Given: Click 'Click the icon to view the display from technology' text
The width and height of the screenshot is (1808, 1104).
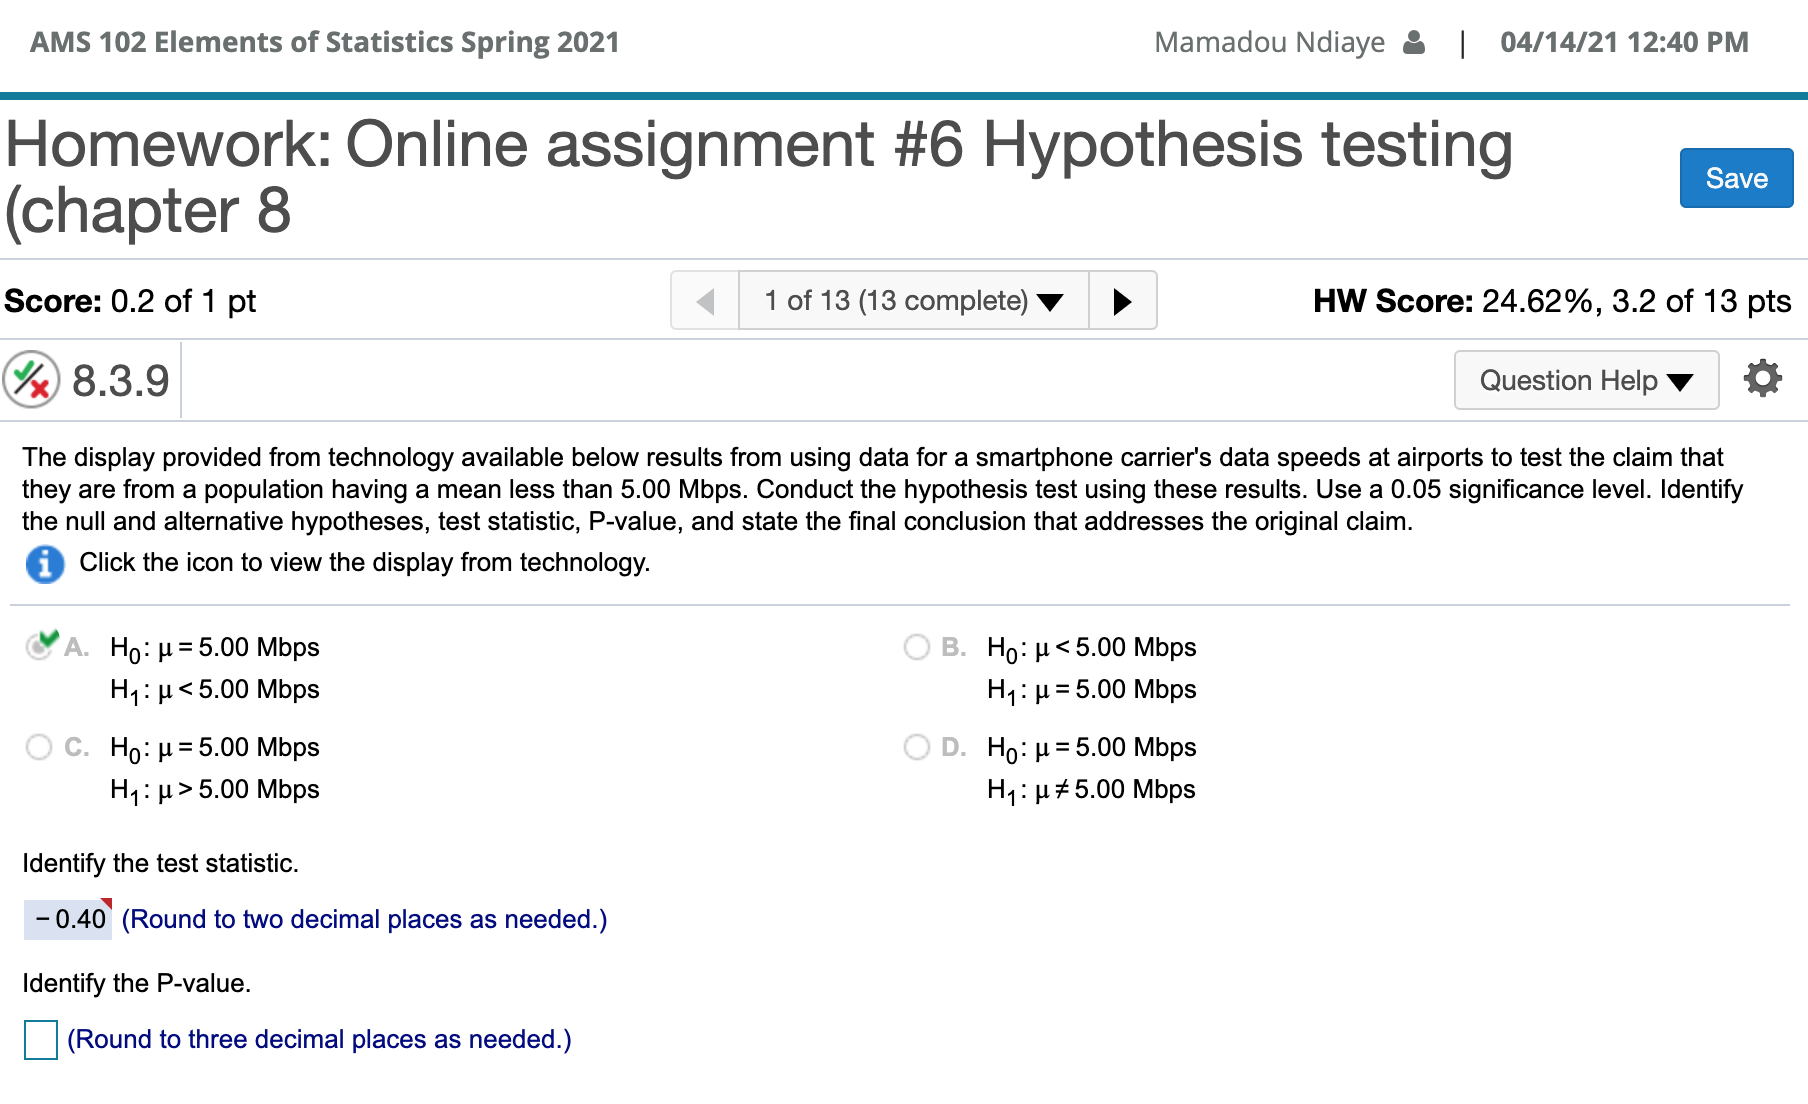Looking at the screenshot, I should pyautogui.click(x=365, y=562).
